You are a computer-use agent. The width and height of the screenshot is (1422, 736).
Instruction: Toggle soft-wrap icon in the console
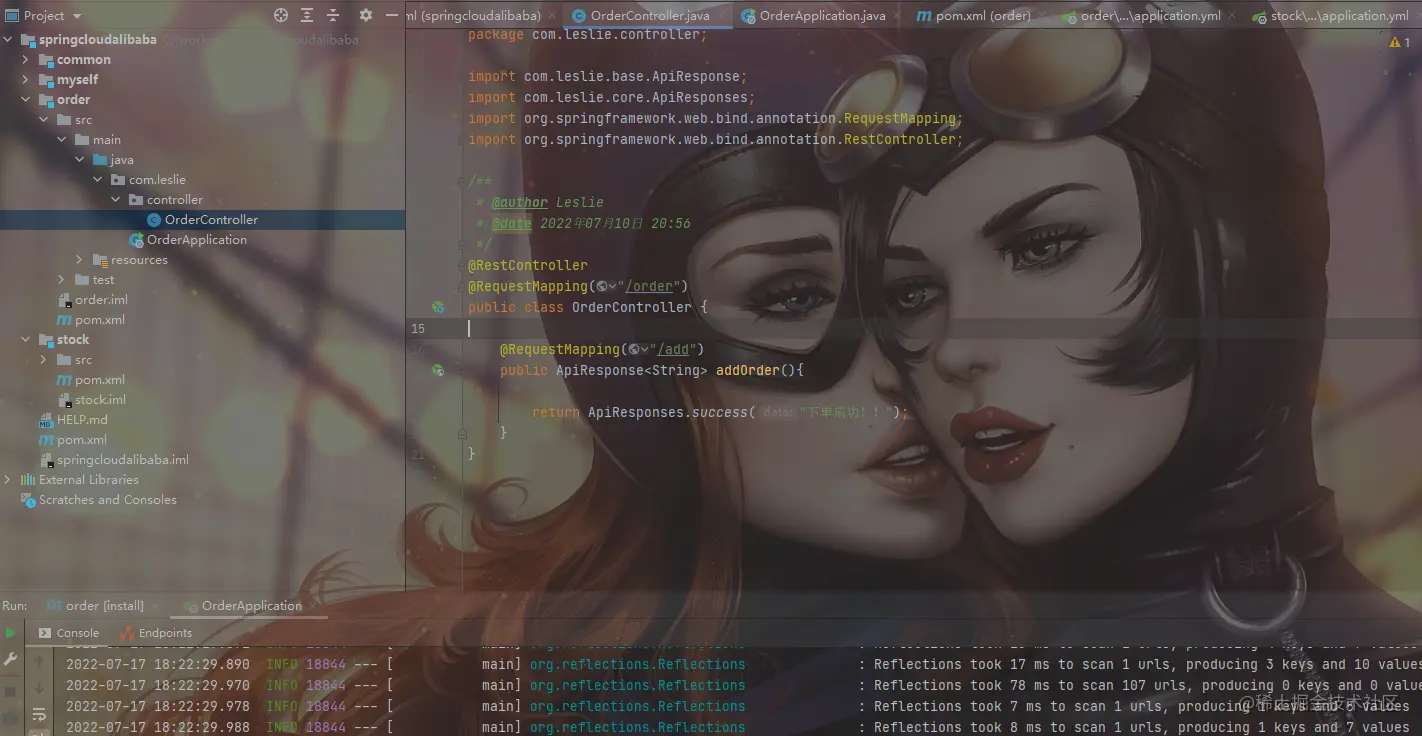tap(40, 714)
